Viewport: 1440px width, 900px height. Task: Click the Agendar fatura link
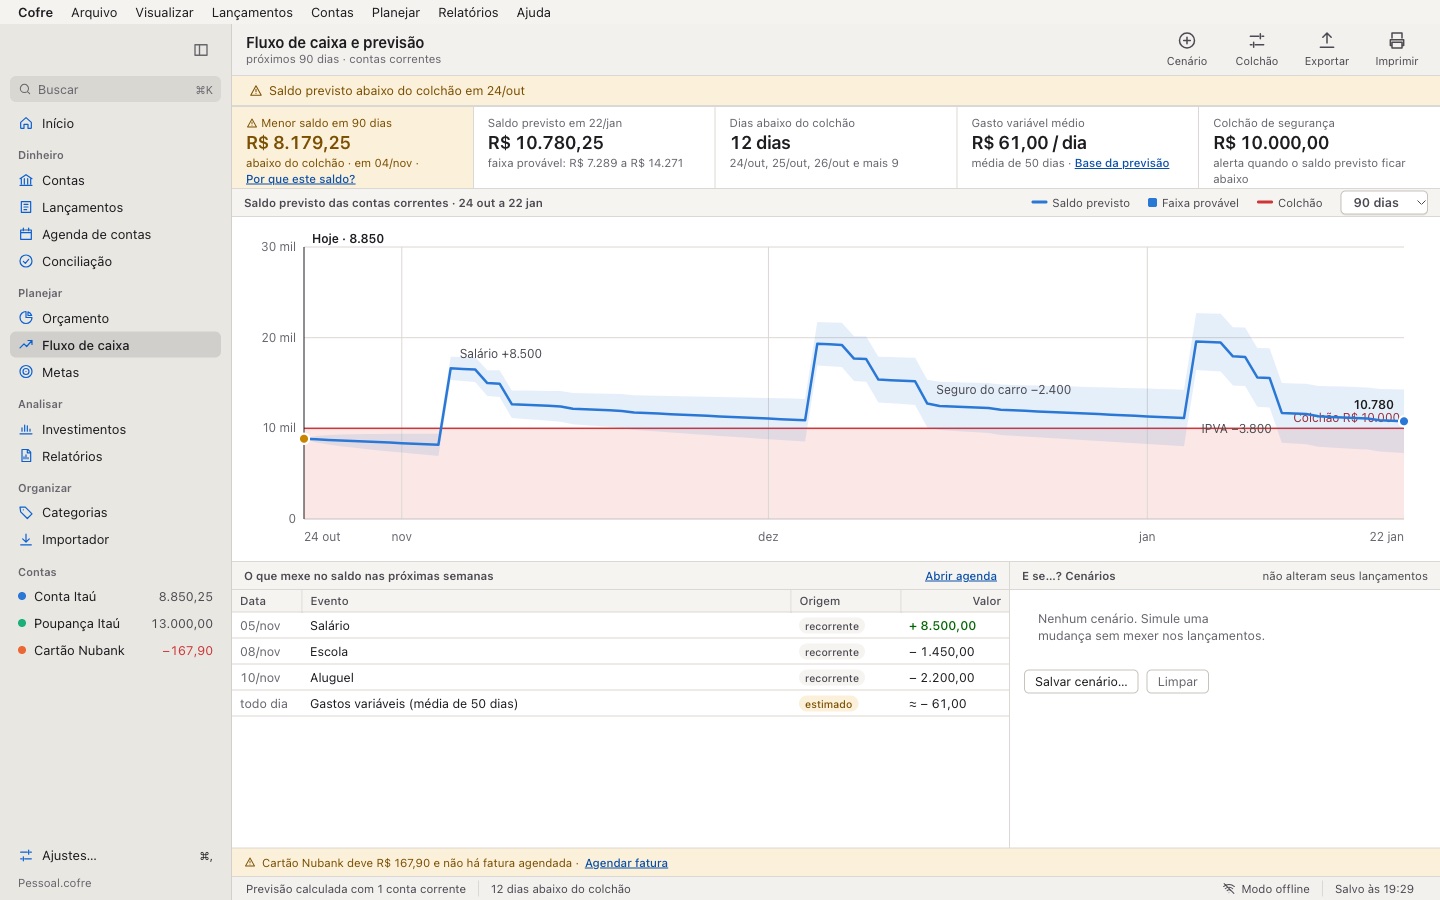pyautogui.click(x=626, y=863)
